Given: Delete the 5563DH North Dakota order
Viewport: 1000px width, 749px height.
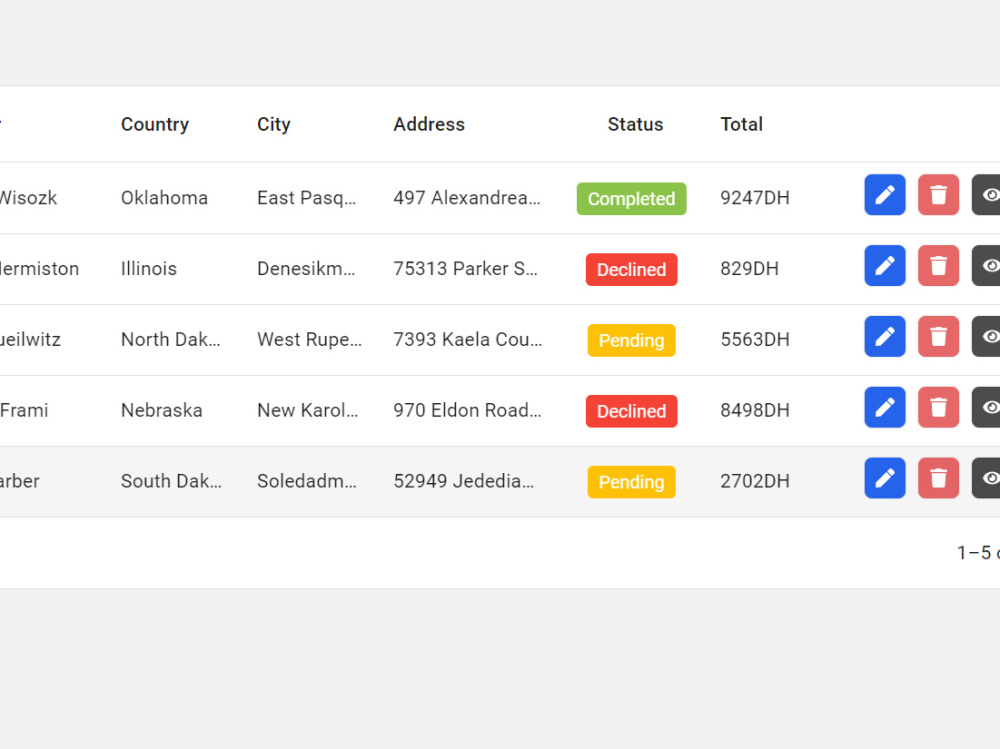Looking at the screenshot, I should click(938, 336).
